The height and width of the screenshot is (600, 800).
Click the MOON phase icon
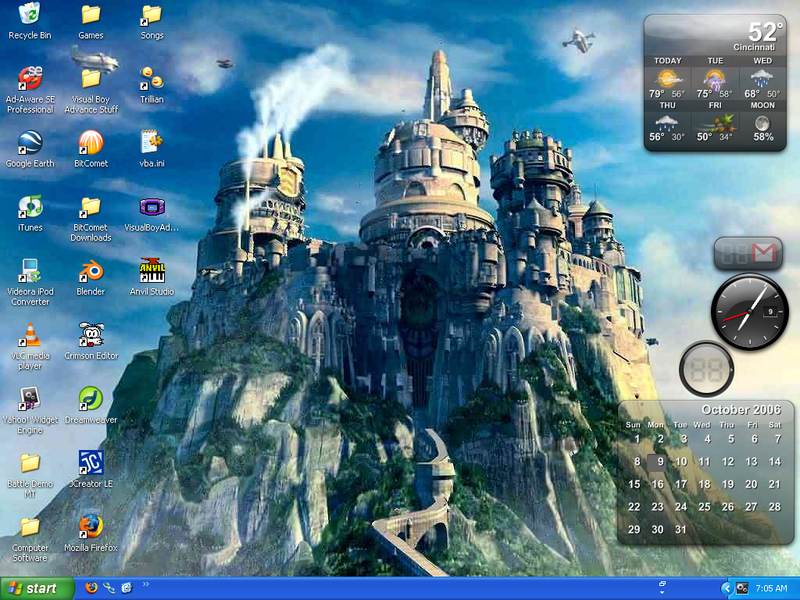click(x=763, y=123)
